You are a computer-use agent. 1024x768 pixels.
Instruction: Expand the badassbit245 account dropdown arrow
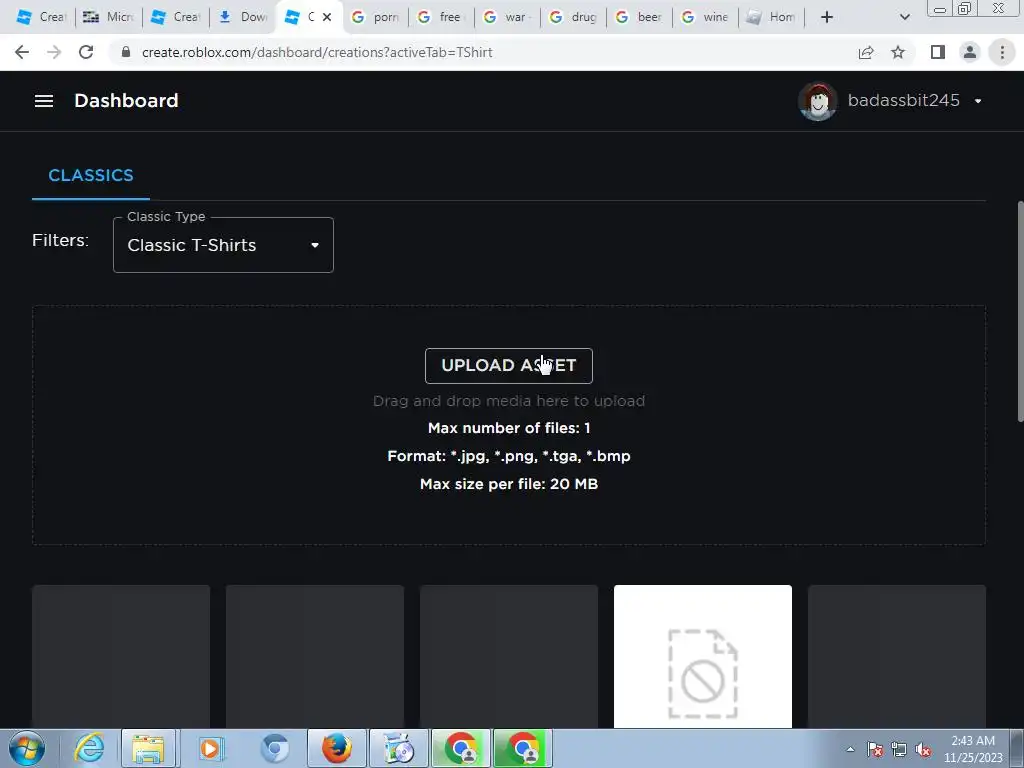coord(978,101)
